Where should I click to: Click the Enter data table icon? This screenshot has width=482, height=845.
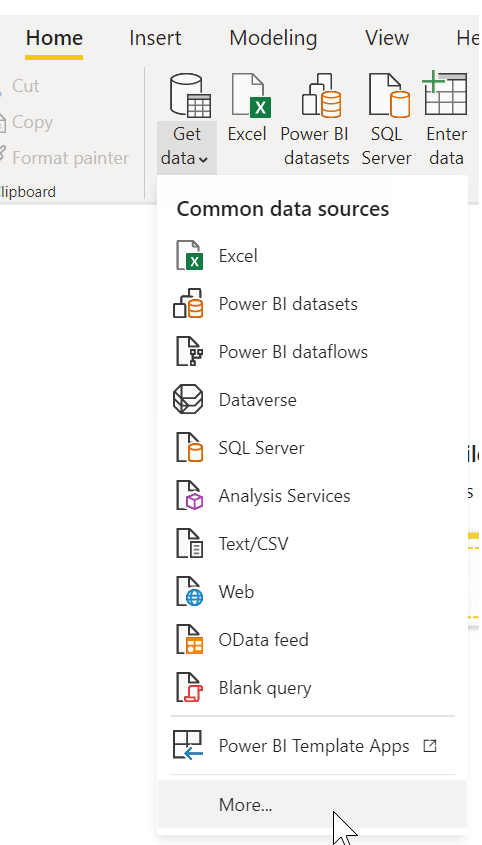click(445, 94)
